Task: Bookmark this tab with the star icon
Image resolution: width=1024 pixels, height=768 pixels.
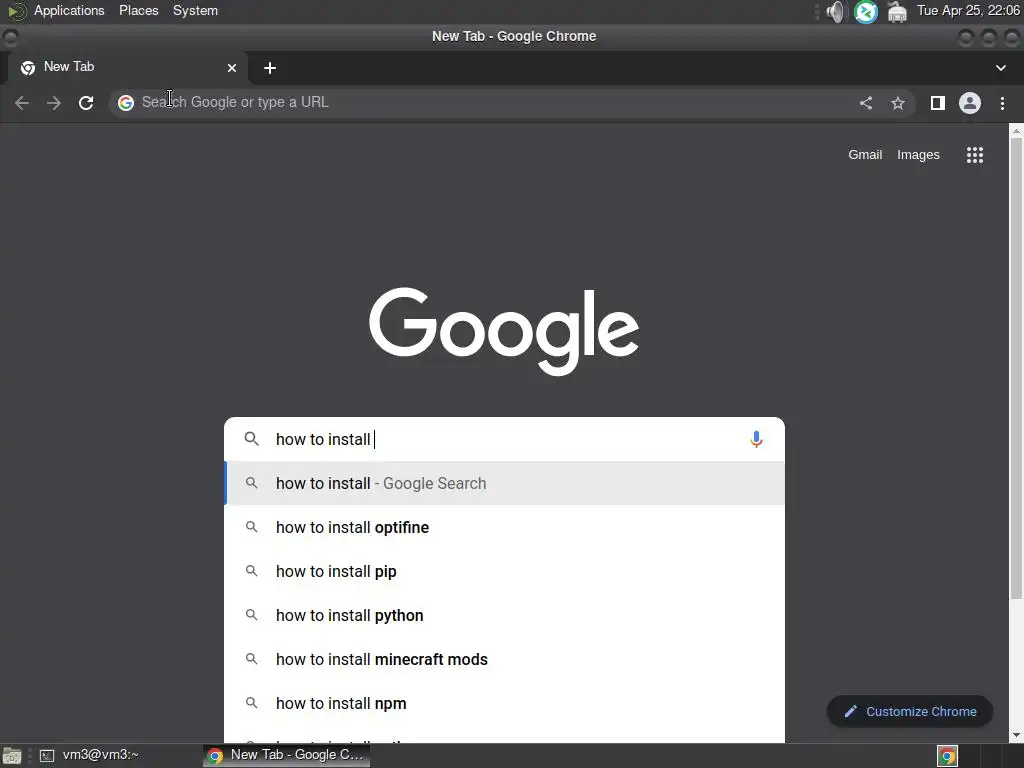Action: (898, 103)
